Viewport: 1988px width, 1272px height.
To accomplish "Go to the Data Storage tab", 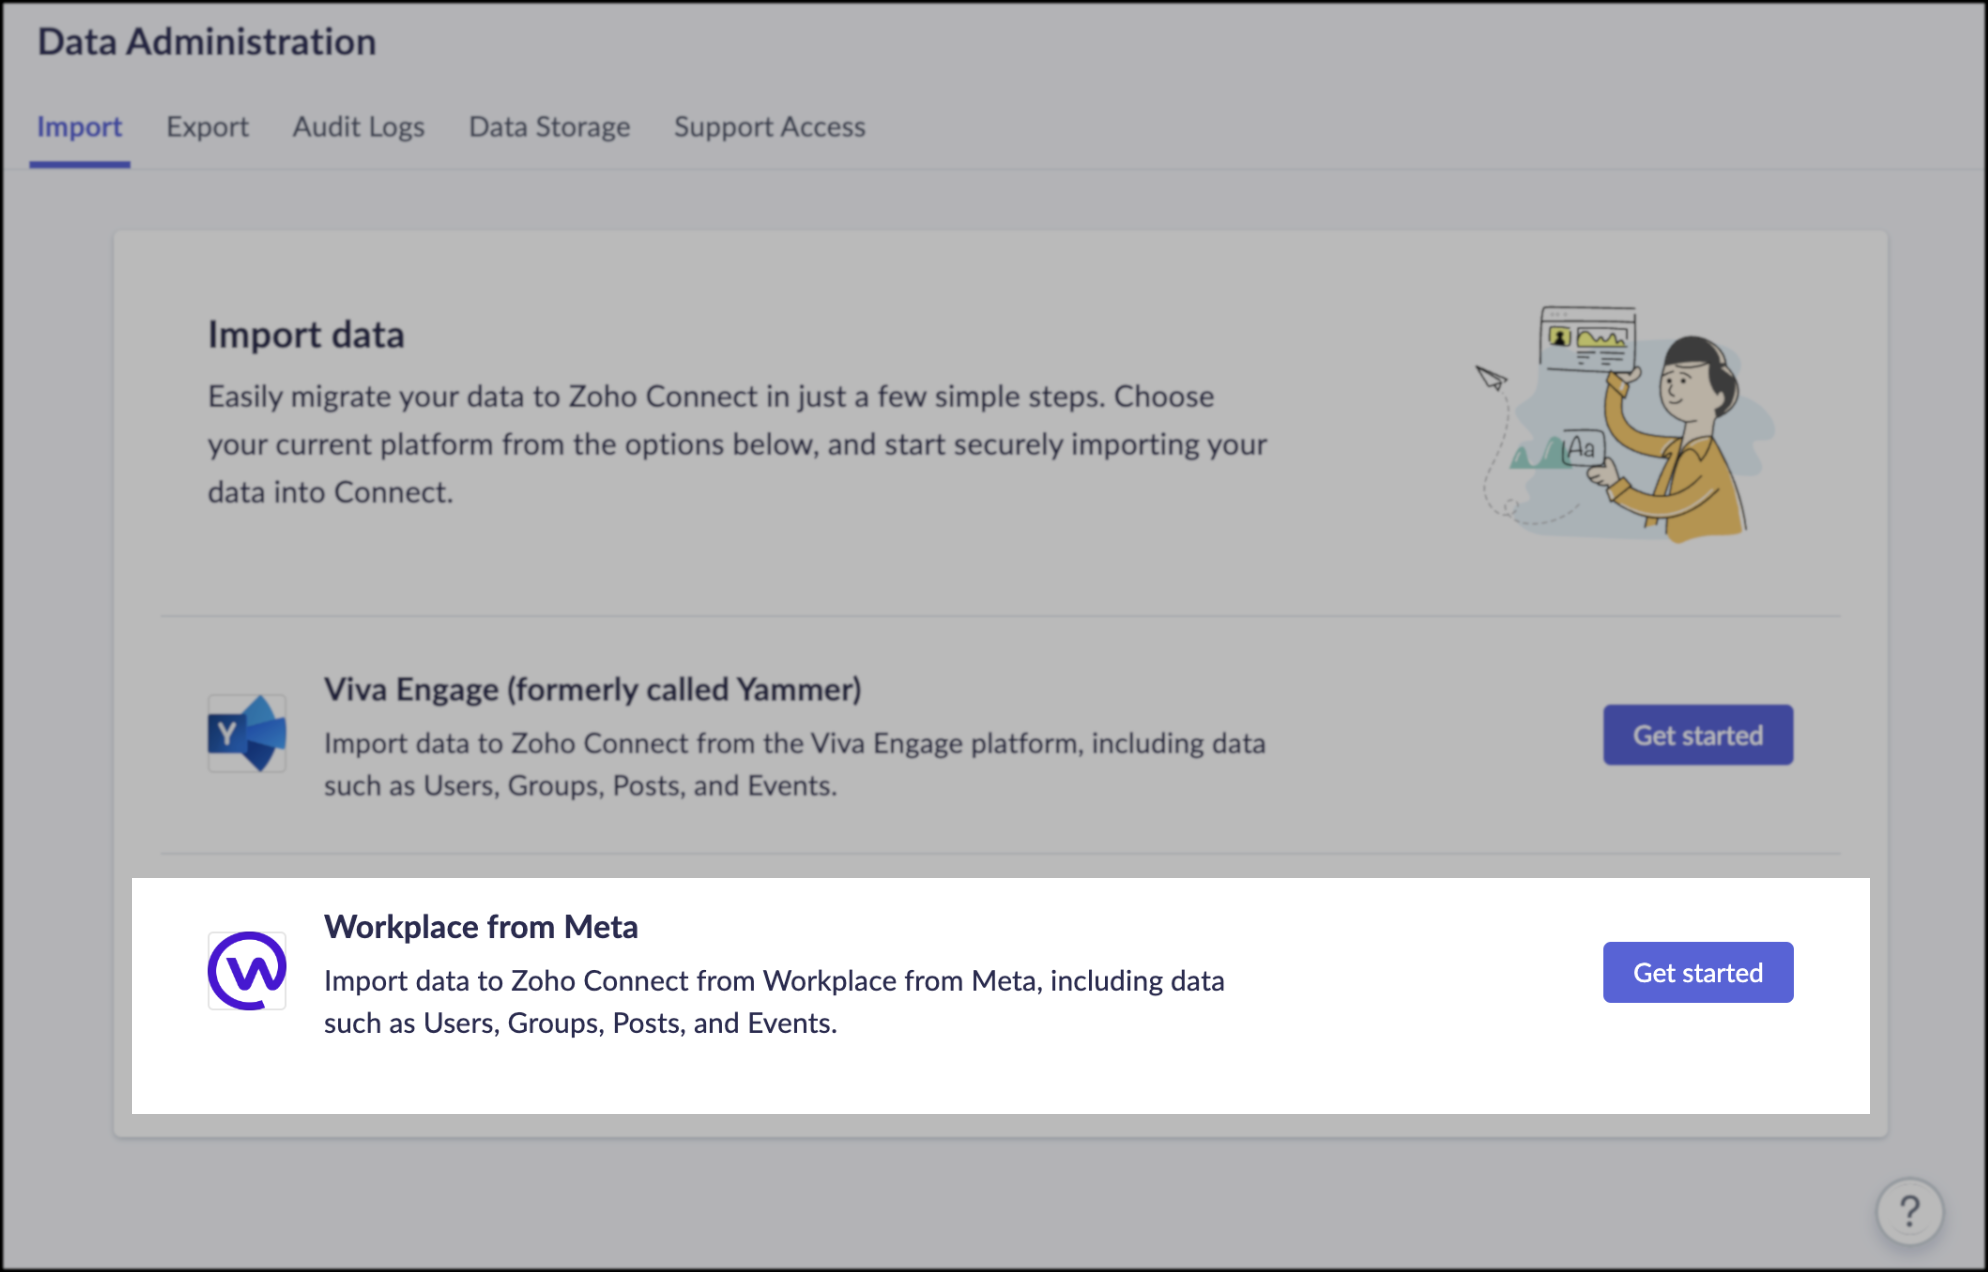I will (x=549, y=127).
